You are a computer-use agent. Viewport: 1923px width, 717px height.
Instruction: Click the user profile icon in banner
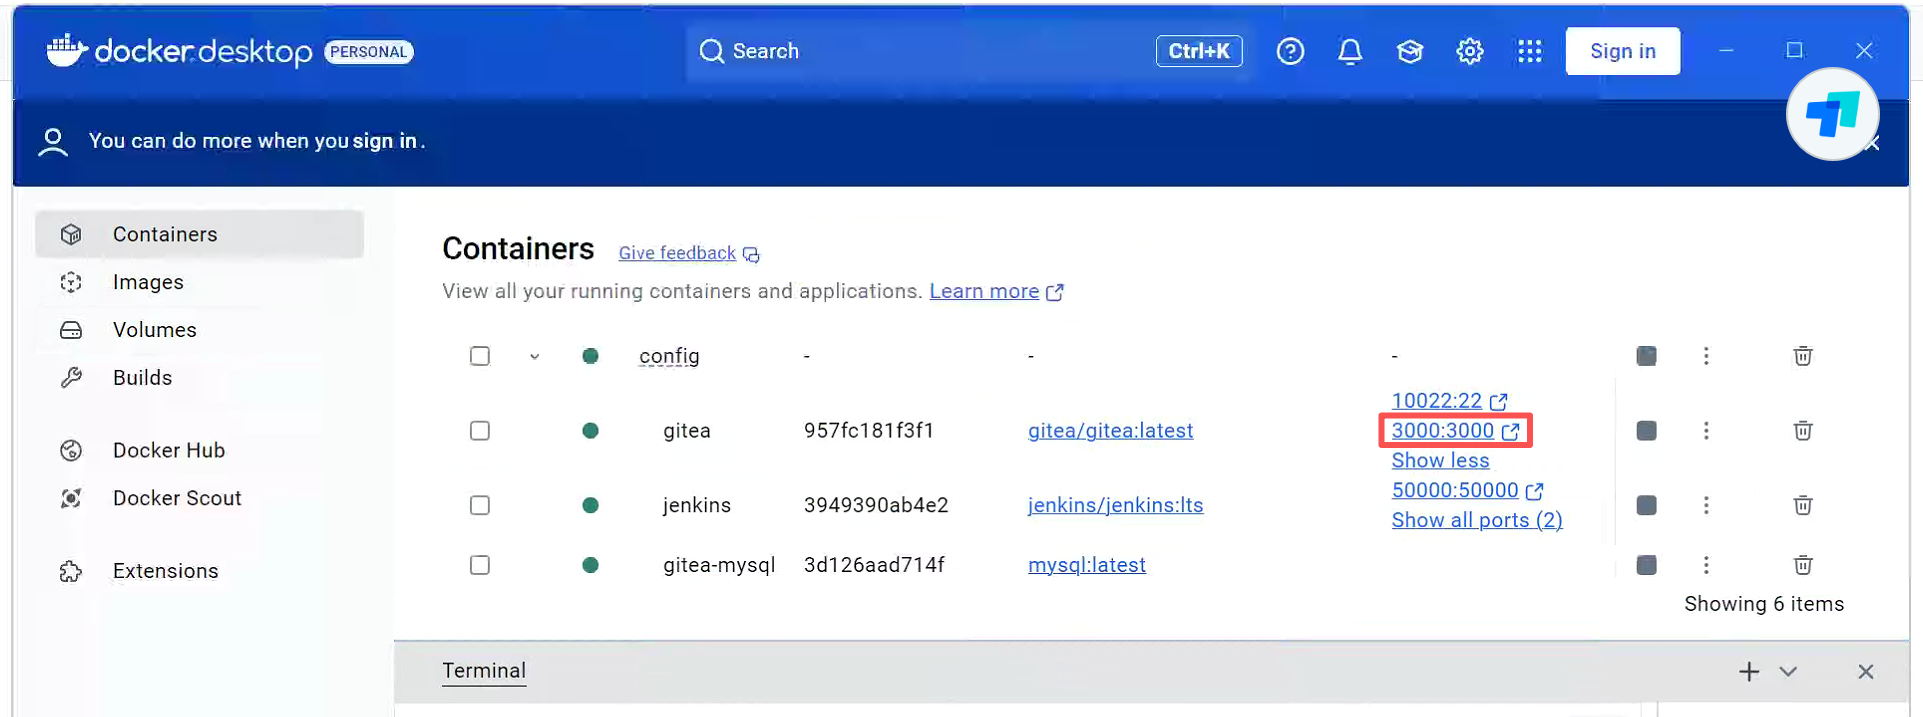(53, 142)
